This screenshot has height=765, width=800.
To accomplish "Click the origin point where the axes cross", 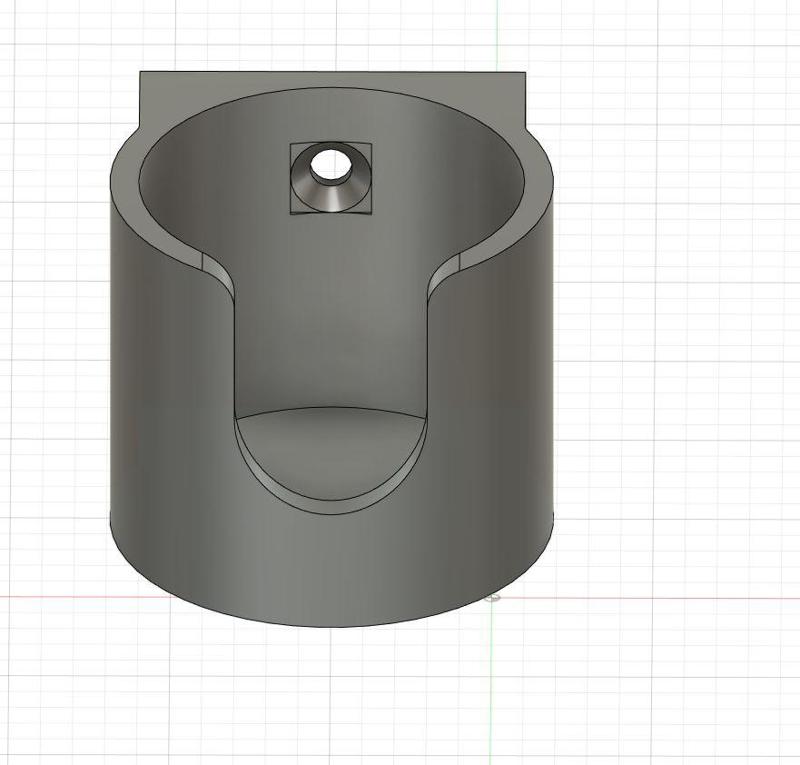I will tap(491, 598).
